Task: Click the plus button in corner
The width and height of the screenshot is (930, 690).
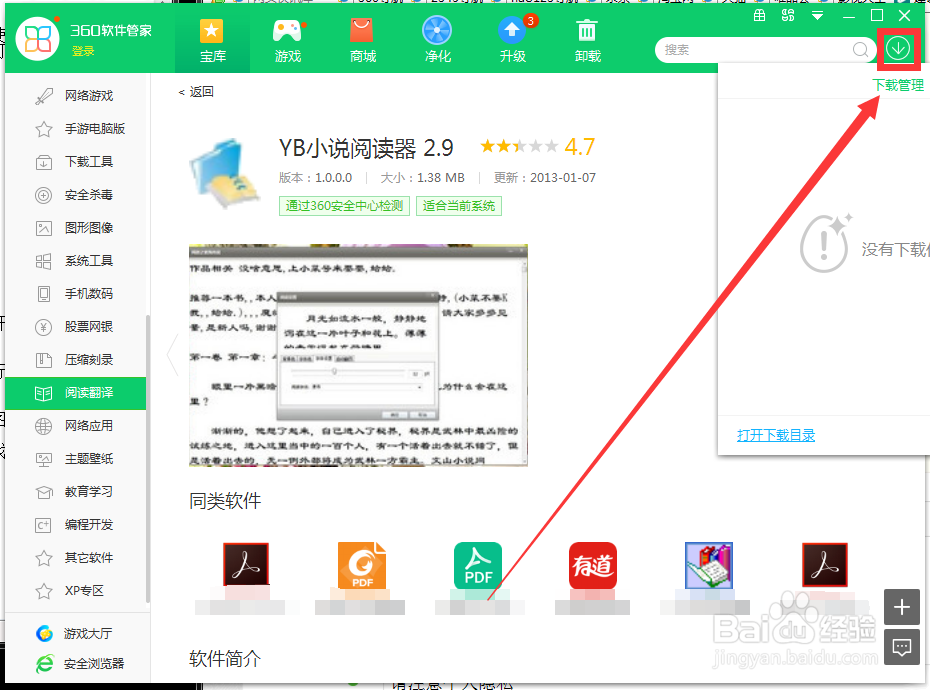Action: (902, 607)
